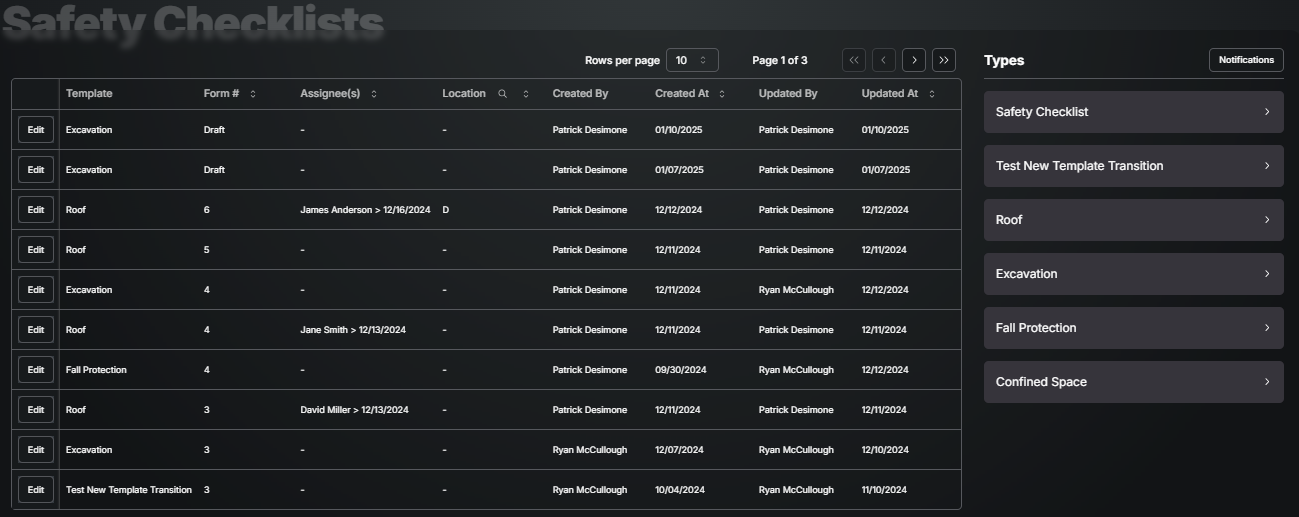Open the Rows per page dropdown
1299x517 pixels.
pyautogui.click(x=692, y=60)
